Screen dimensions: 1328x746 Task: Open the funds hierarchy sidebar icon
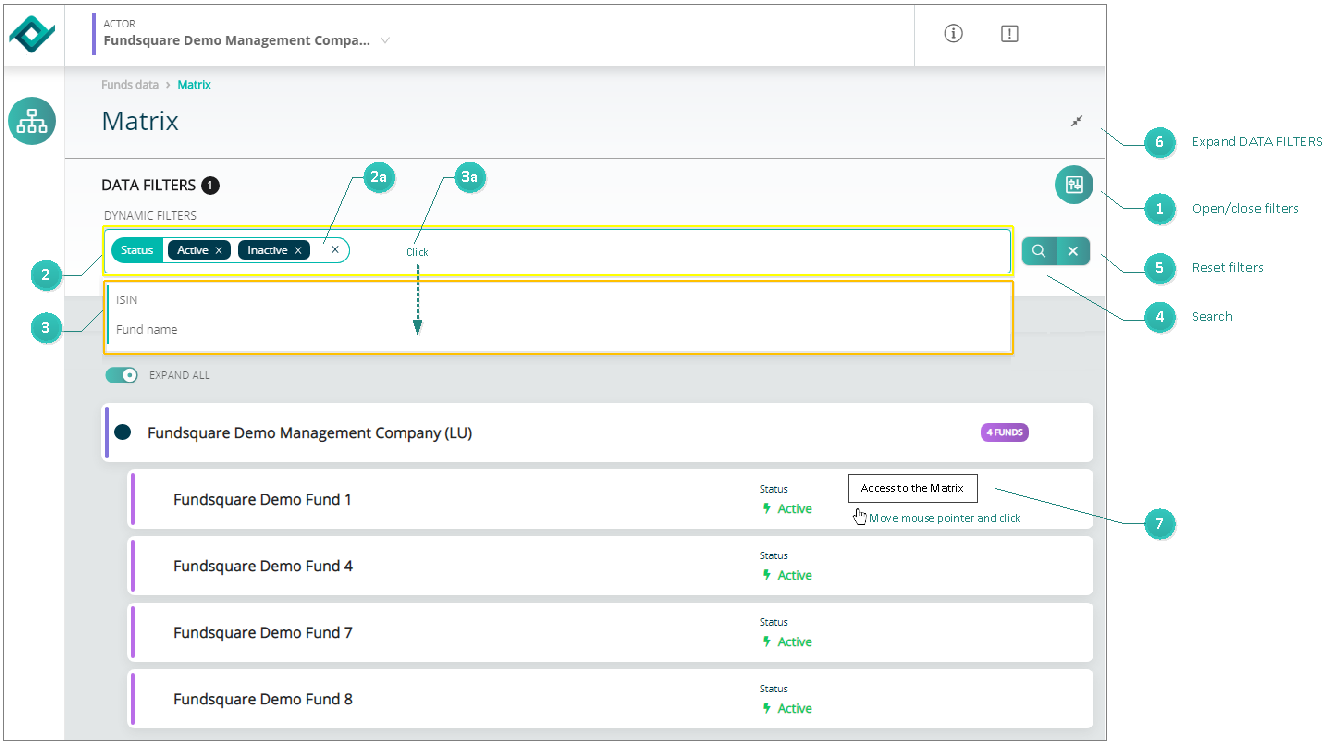pos(33,121)
